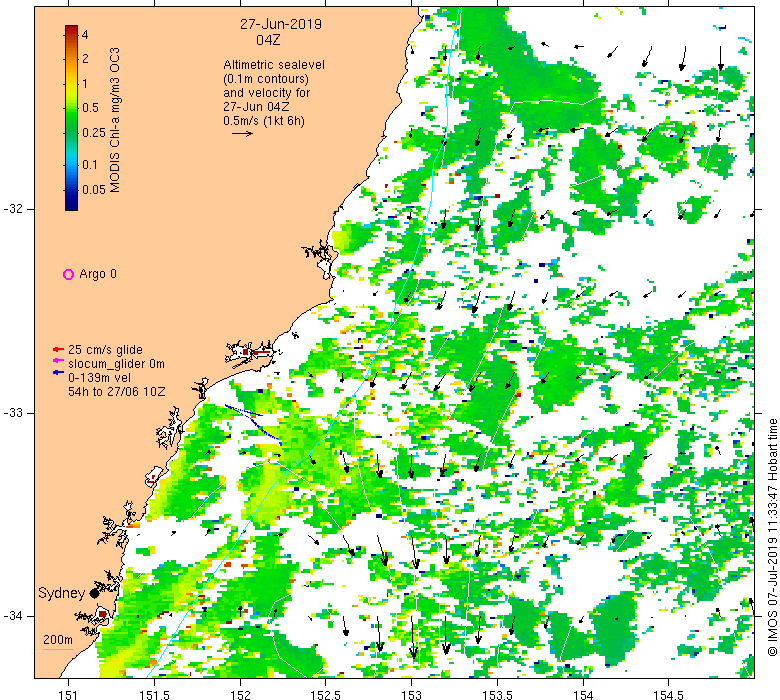Click the red 25 cm/s glide arrow
Image resolution: width=780 pixels, height=700 pixels.
(58, 349)
